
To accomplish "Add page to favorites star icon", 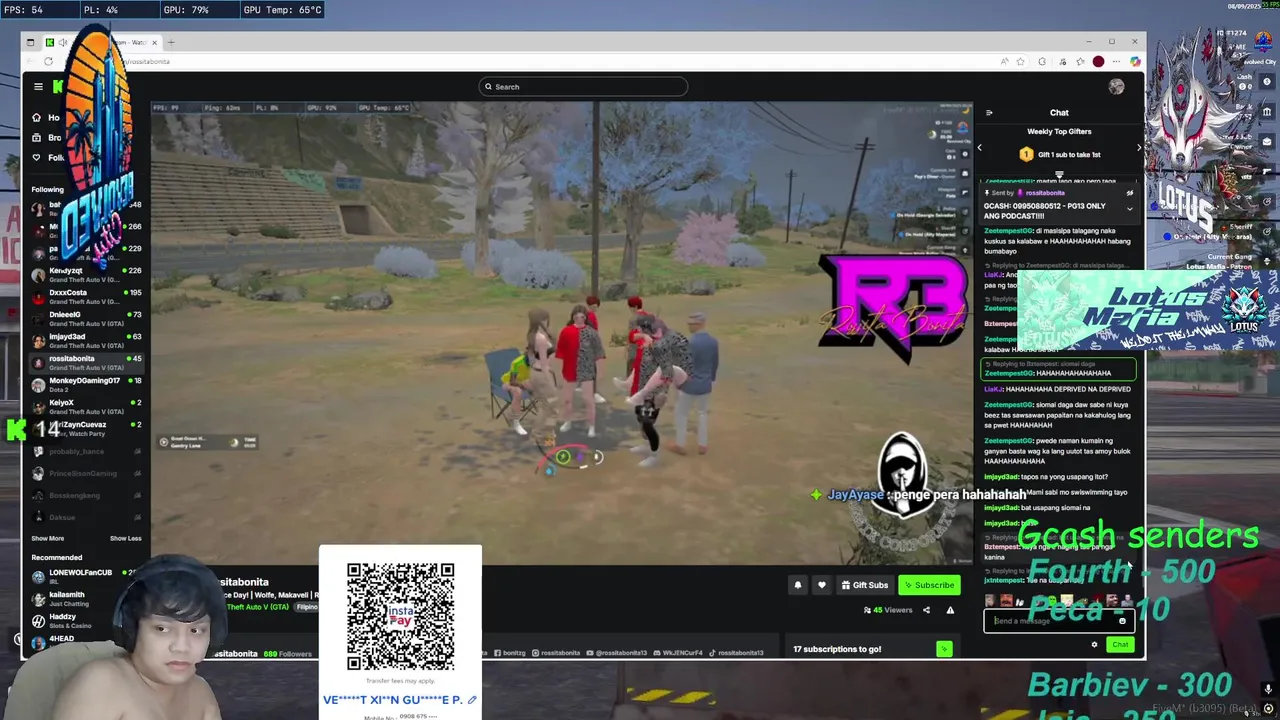I will tap(1021, 61).
